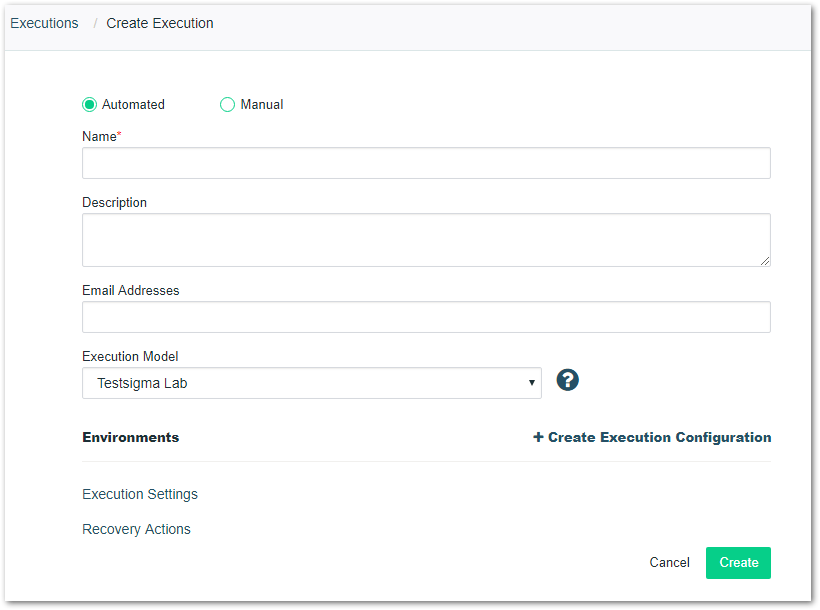Click the question mark help icon
Viewport: 820px width, 610px height.
pyautogui.click(x=568, y=380)
